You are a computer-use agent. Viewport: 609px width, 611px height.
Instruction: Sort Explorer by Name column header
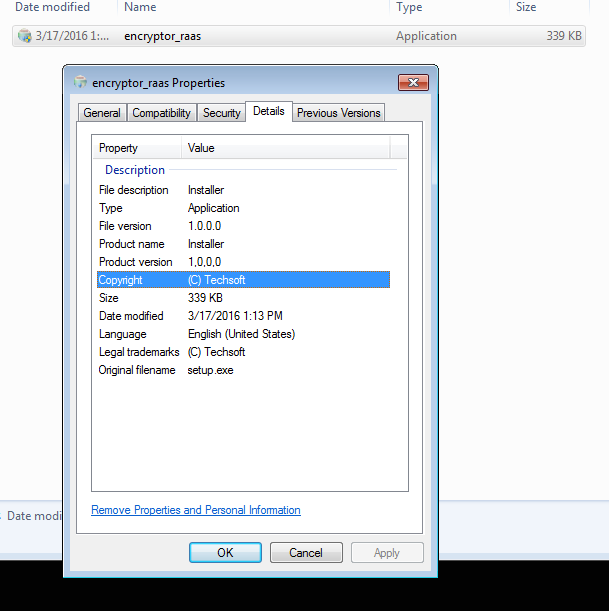click(140, 7)
